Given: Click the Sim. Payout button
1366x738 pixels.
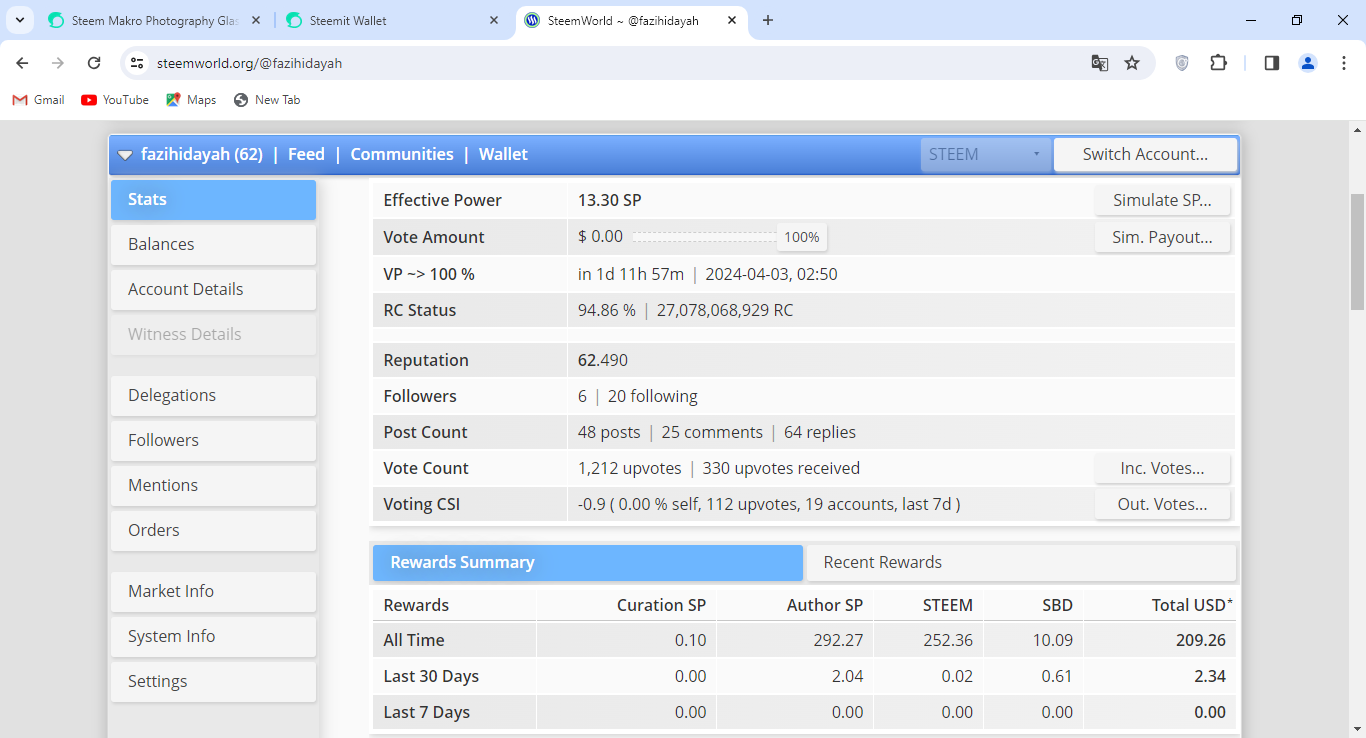Looking at the screenshot, I should coord(1162,237).
